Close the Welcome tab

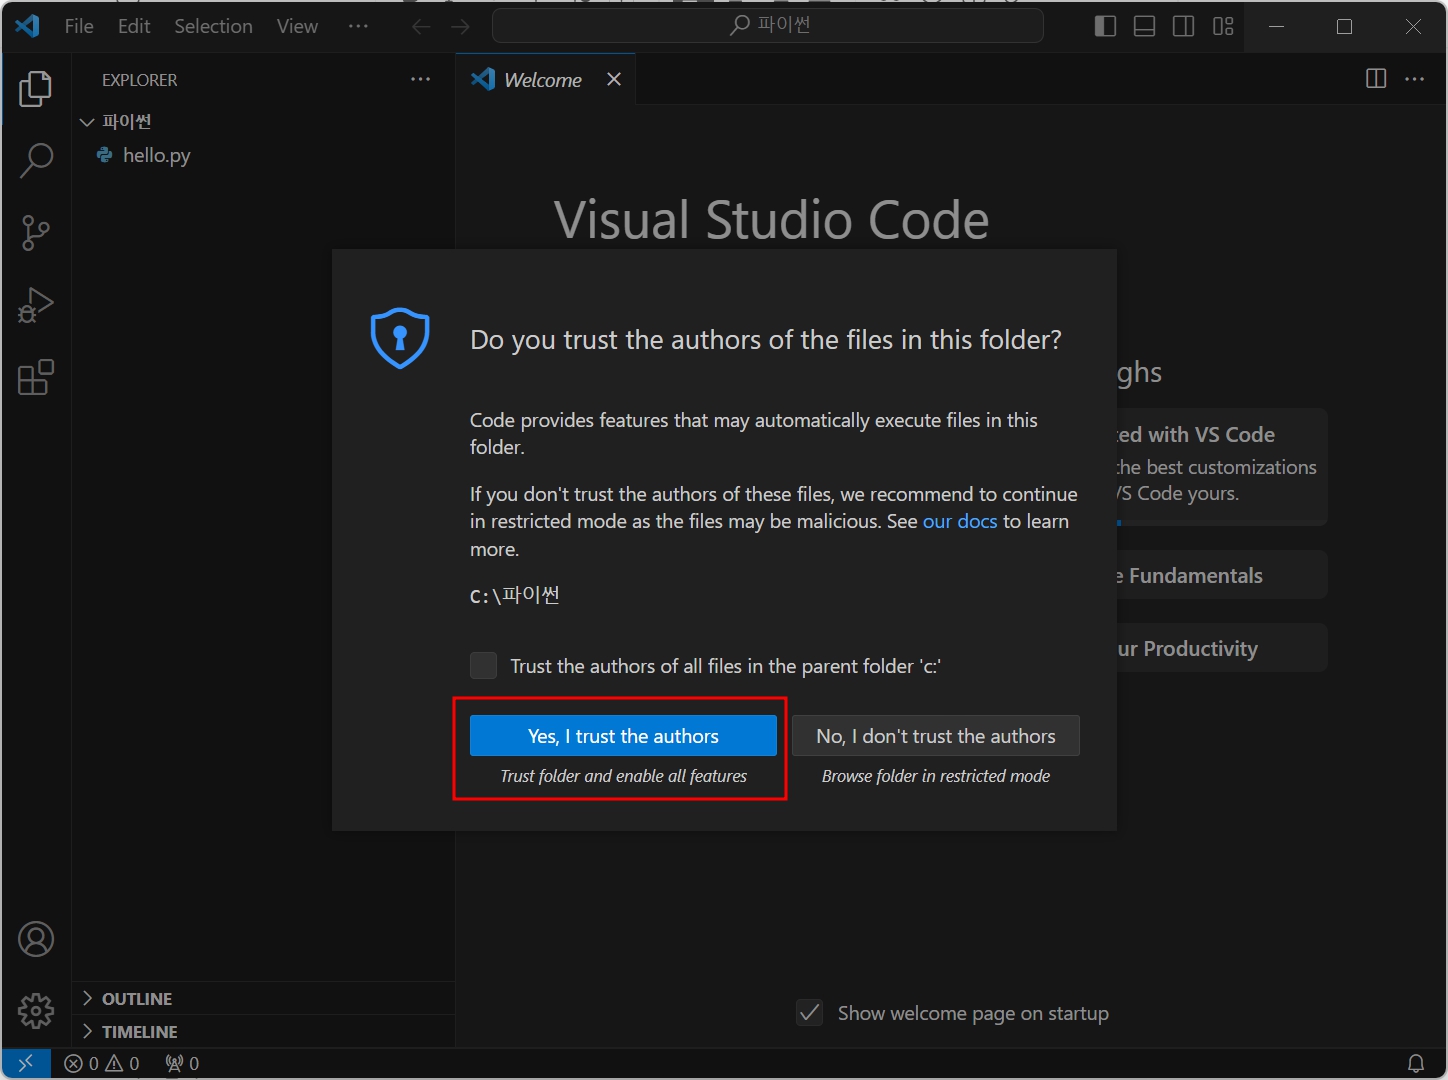point(614,79)
